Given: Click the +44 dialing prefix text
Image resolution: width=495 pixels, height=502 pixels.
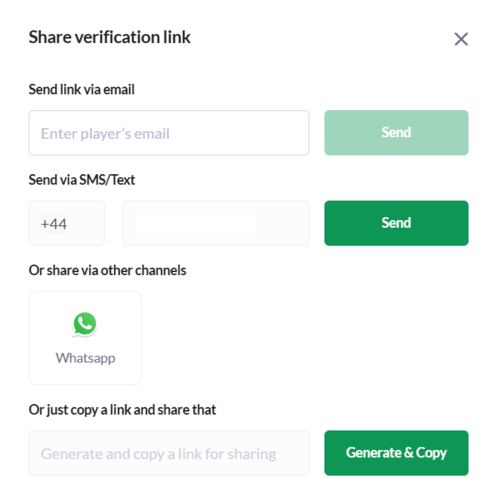Looking at the screenshot, I should click(x=54, y=224).
